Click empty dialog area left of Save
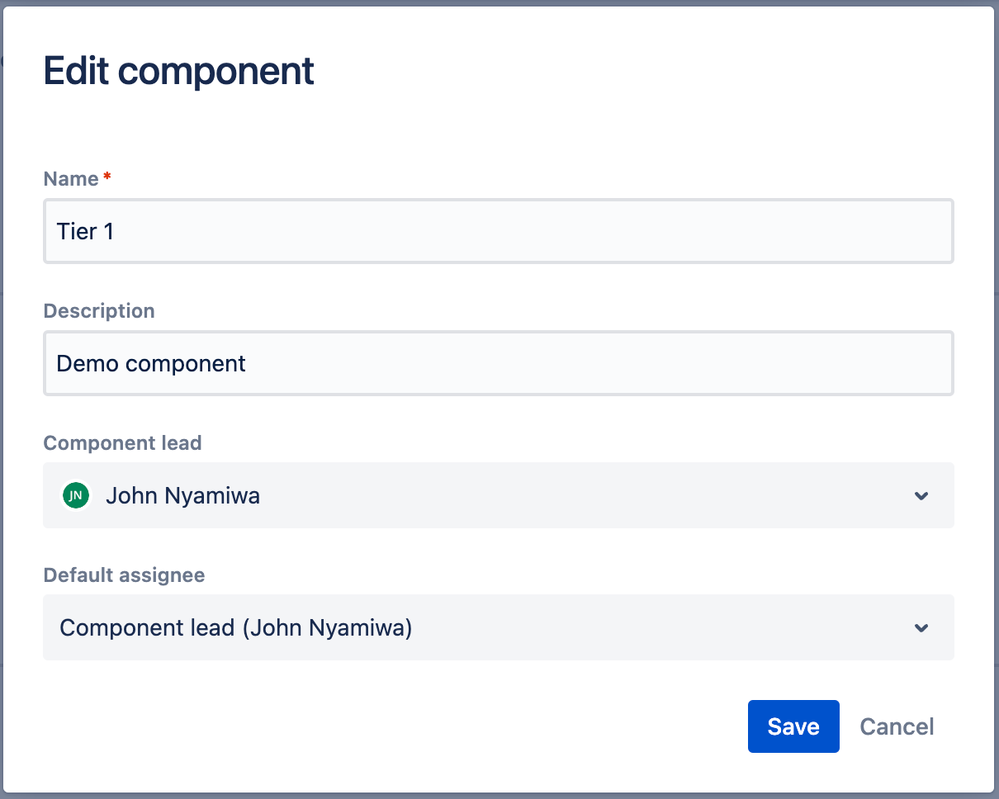Screen dimensions: 999x799 point(395,726)
